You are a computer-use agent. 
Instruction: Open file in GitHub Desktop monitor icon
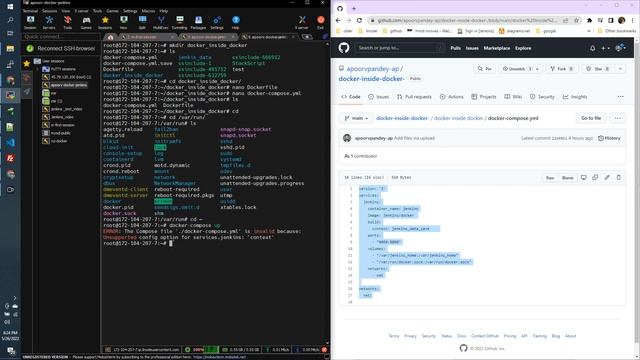point(584,178)
